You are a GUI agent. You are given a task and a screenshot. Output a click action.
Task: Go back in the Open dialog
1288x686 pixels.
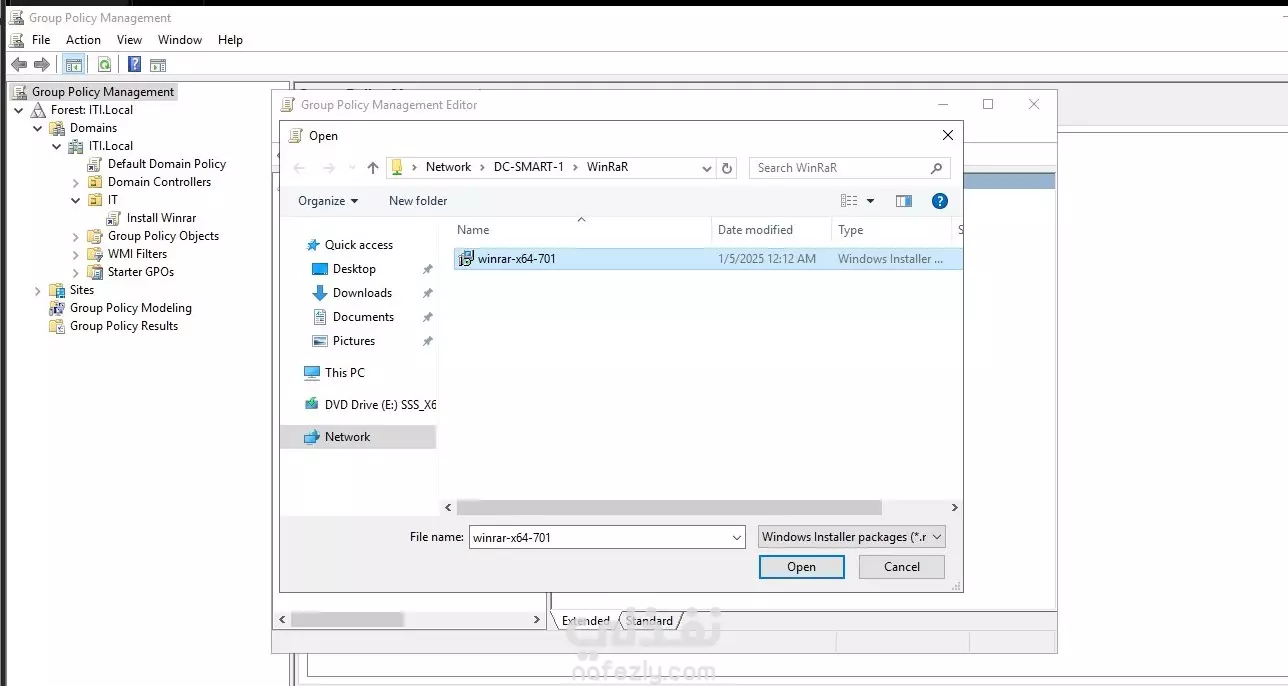point(299,168)
